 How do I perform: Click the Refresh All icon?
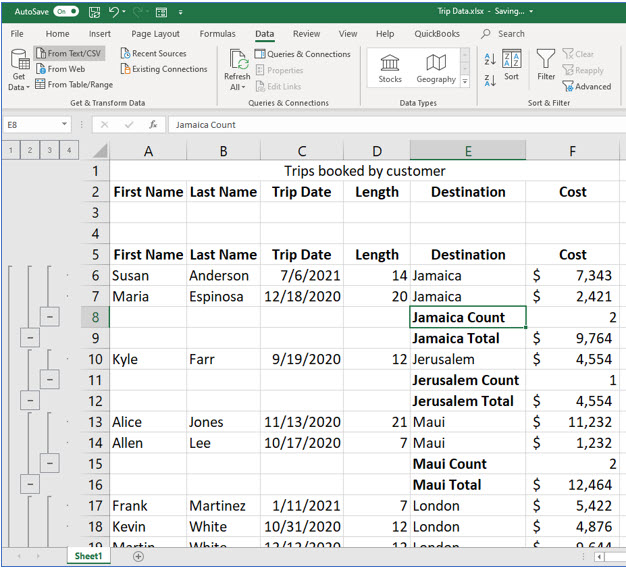[x=238, y=60]
